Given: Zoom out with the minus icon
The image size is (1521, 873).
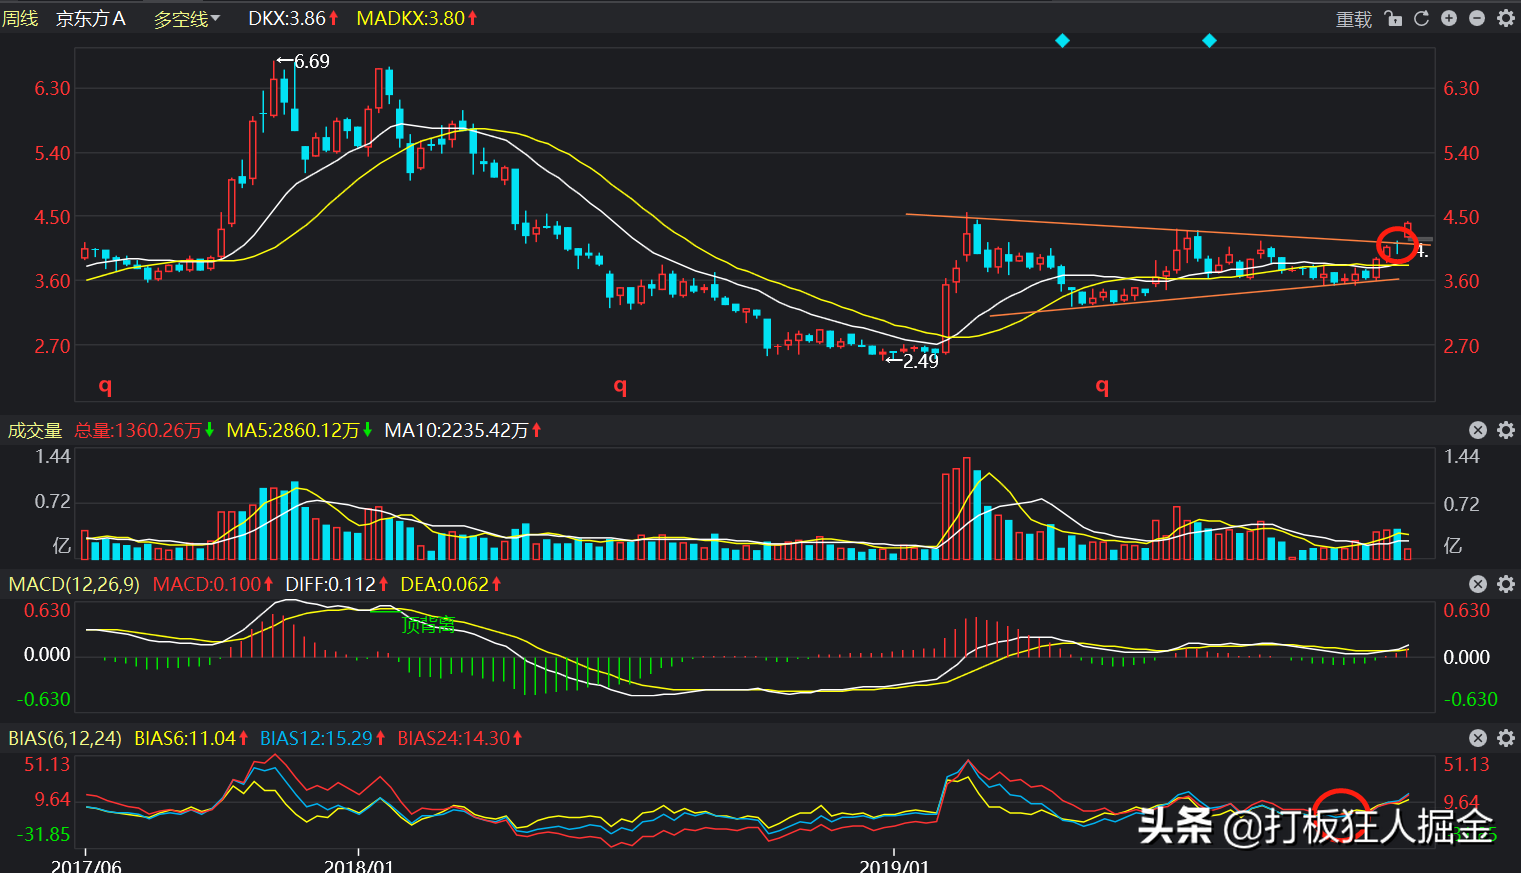Looking at the screenshot, I should pyautogui.click(x=1477, y=18).
